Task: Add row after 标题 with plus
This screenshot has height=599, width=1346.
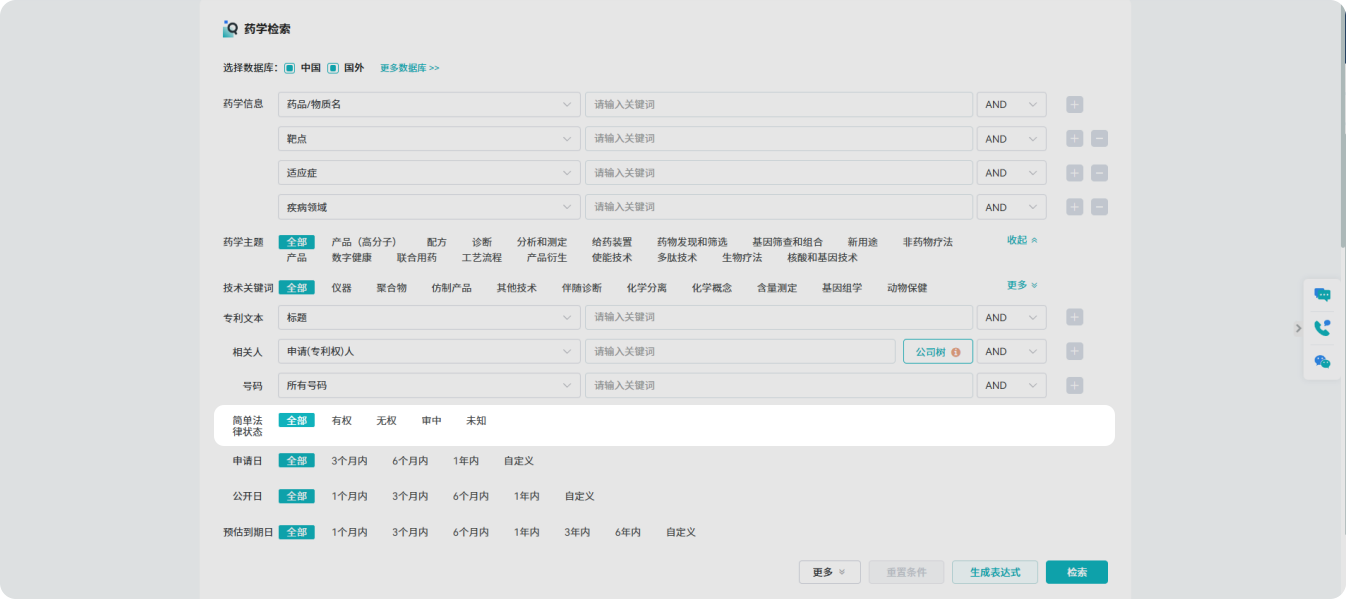Action: click(x=1075, y=317)
